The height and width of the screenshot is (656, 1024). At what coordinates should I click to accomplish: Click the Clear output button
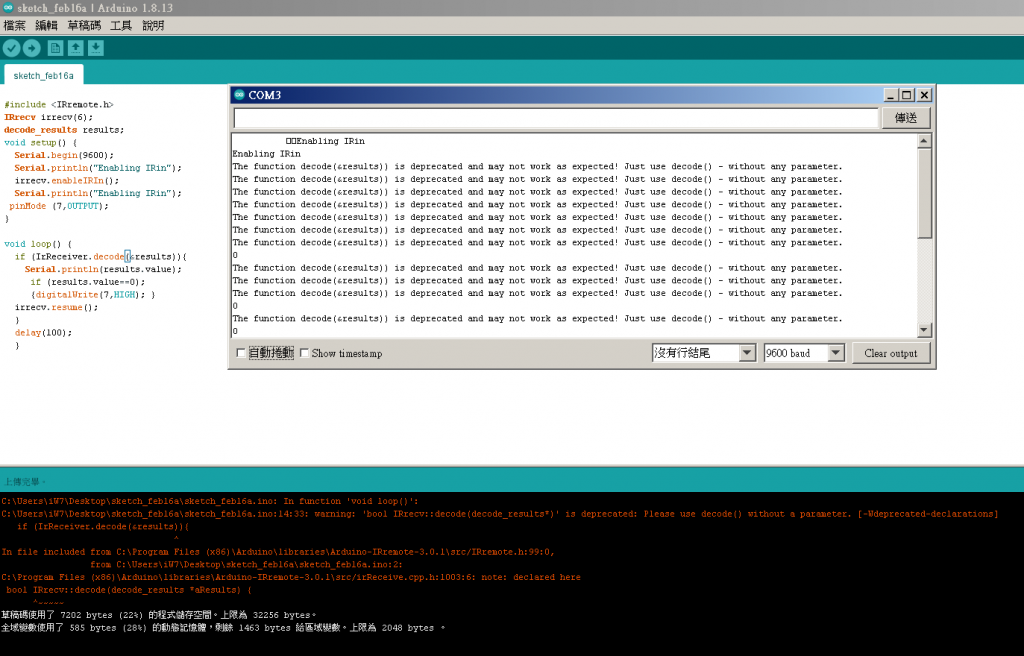click(891, 353)
